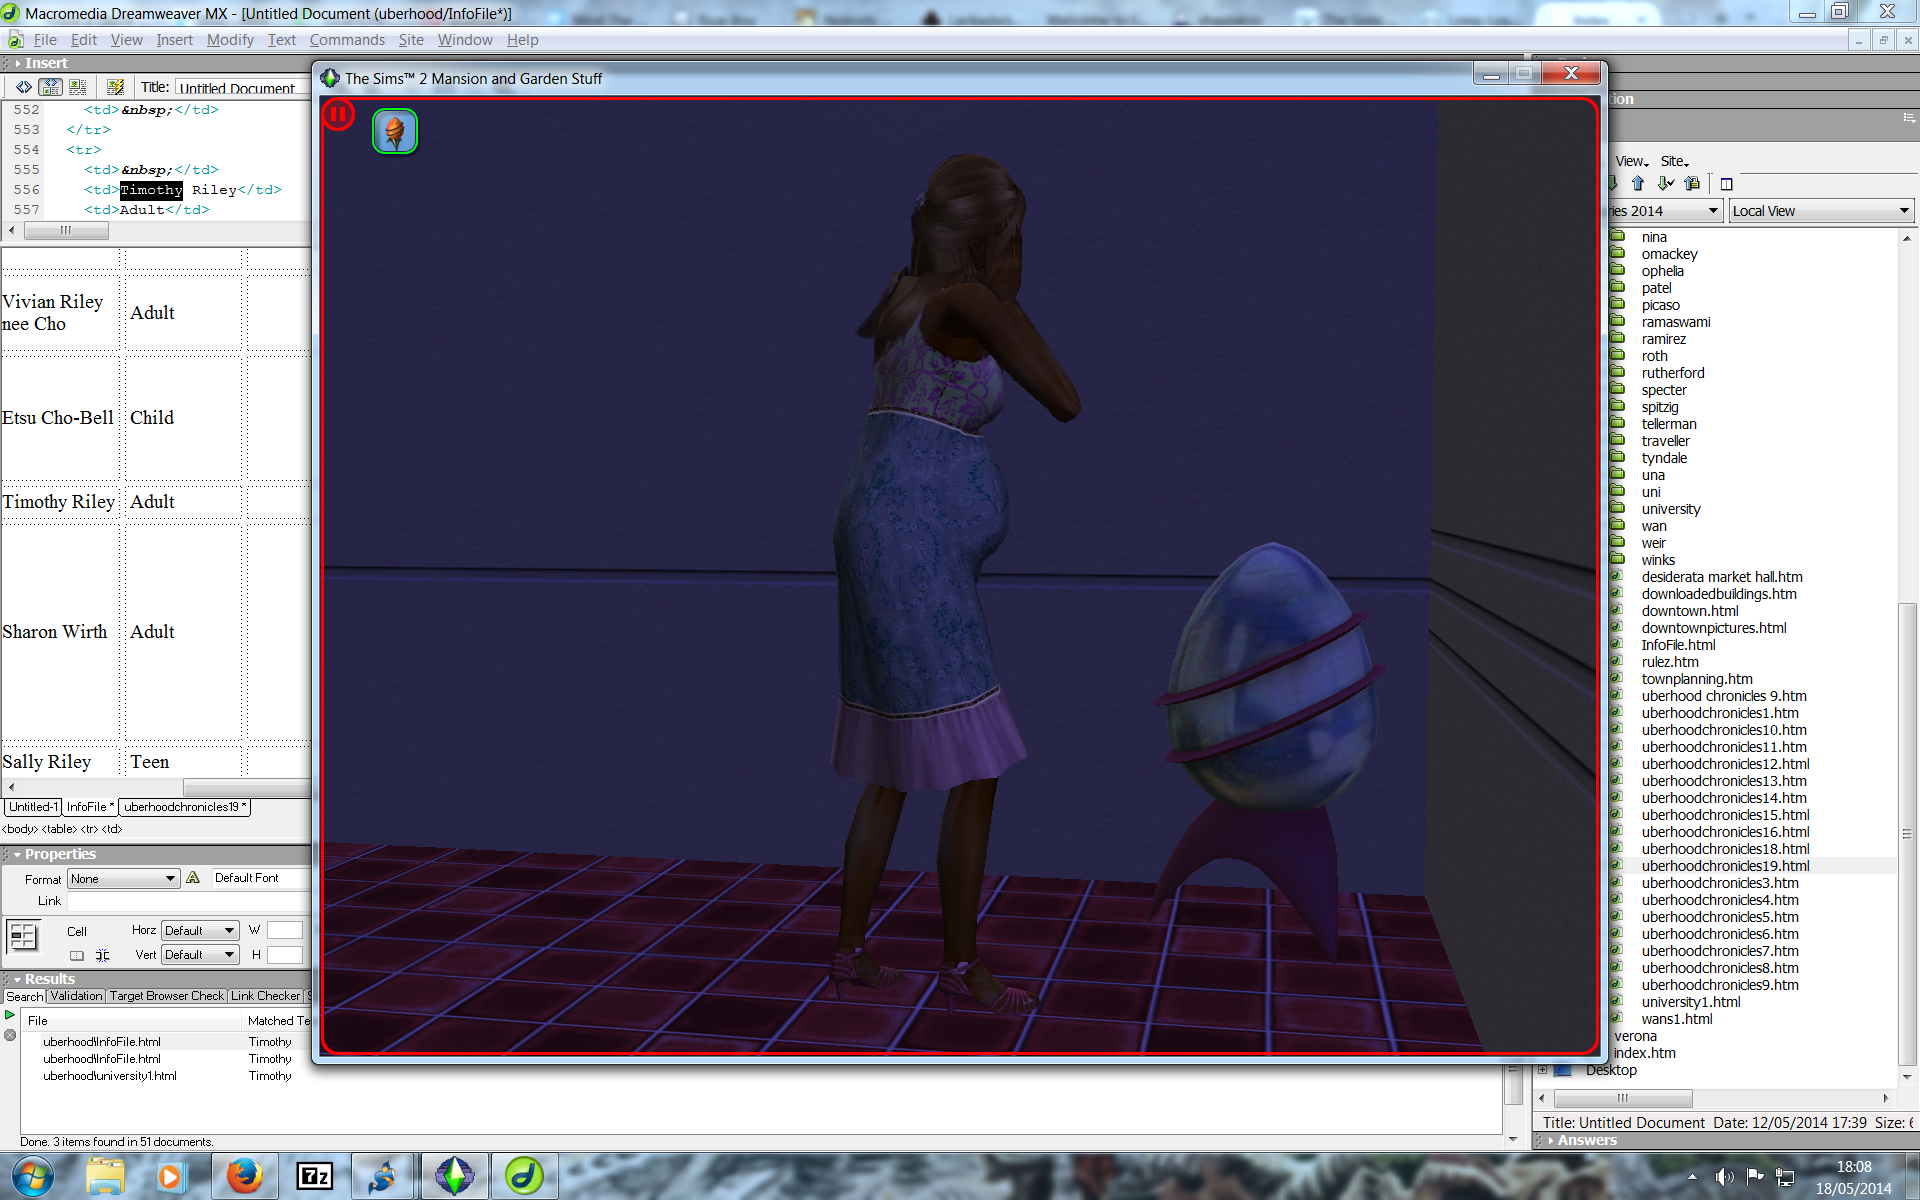Click the Default Font field in Properties
Viewport: 1920px width, 1200px height.
(x=261, y=878)
